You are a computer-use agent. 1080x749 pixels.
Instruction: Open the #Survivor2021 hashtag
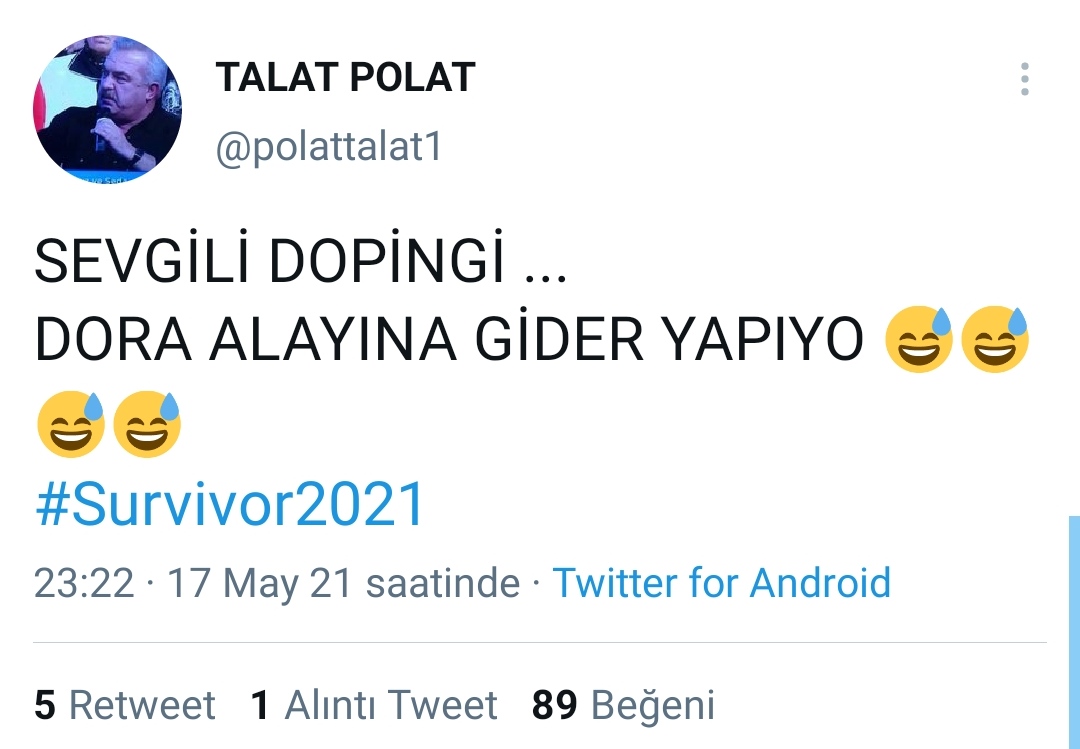point(229,504)
